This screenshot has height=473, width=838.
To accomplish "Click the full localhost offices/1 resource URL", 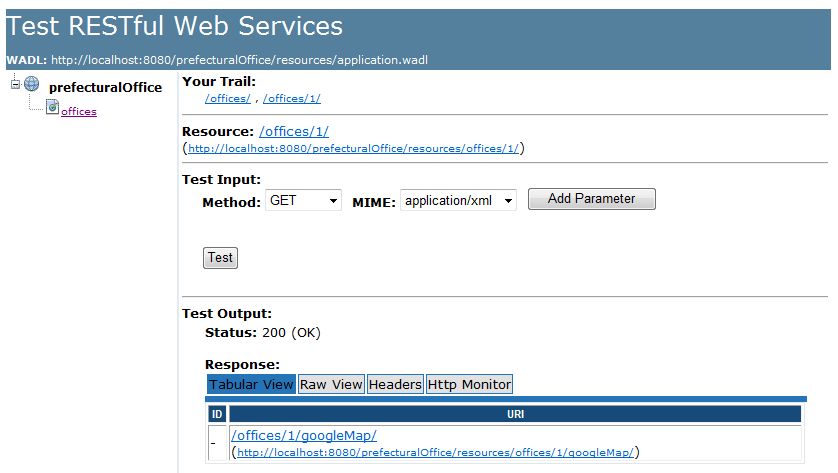I will coord(353,148).
